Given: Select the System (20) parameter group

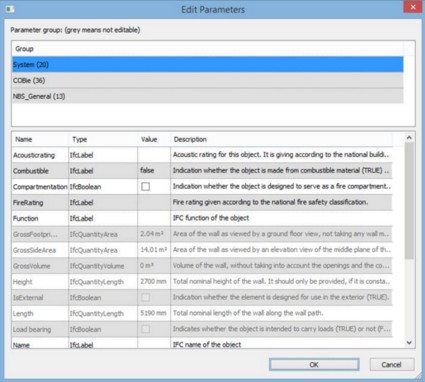Looking at the screenshot, I should [207, 64].
